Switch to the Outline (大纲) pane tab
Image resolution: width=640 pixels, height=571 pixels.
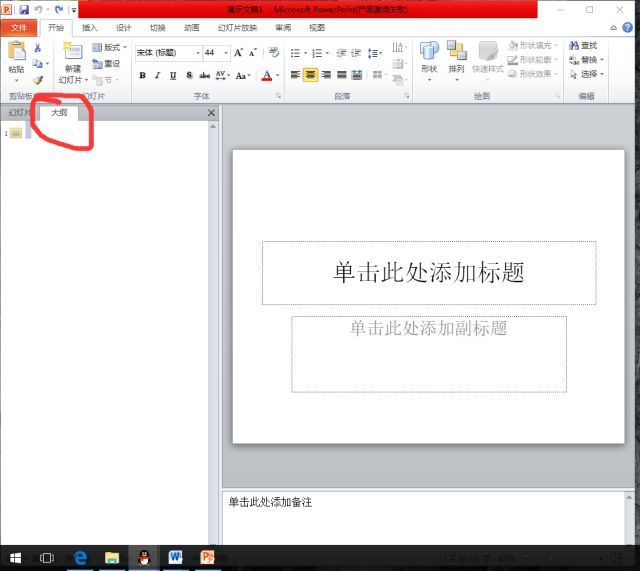coord(59,113)
